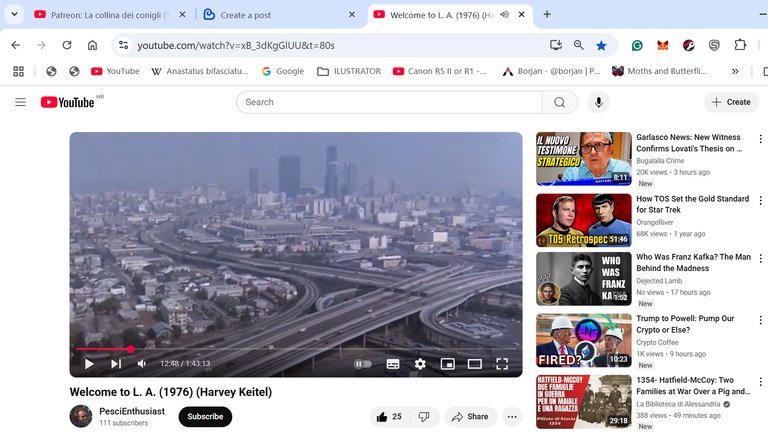Click the YouTube Search field
The image size is (768, 433).
389,102
